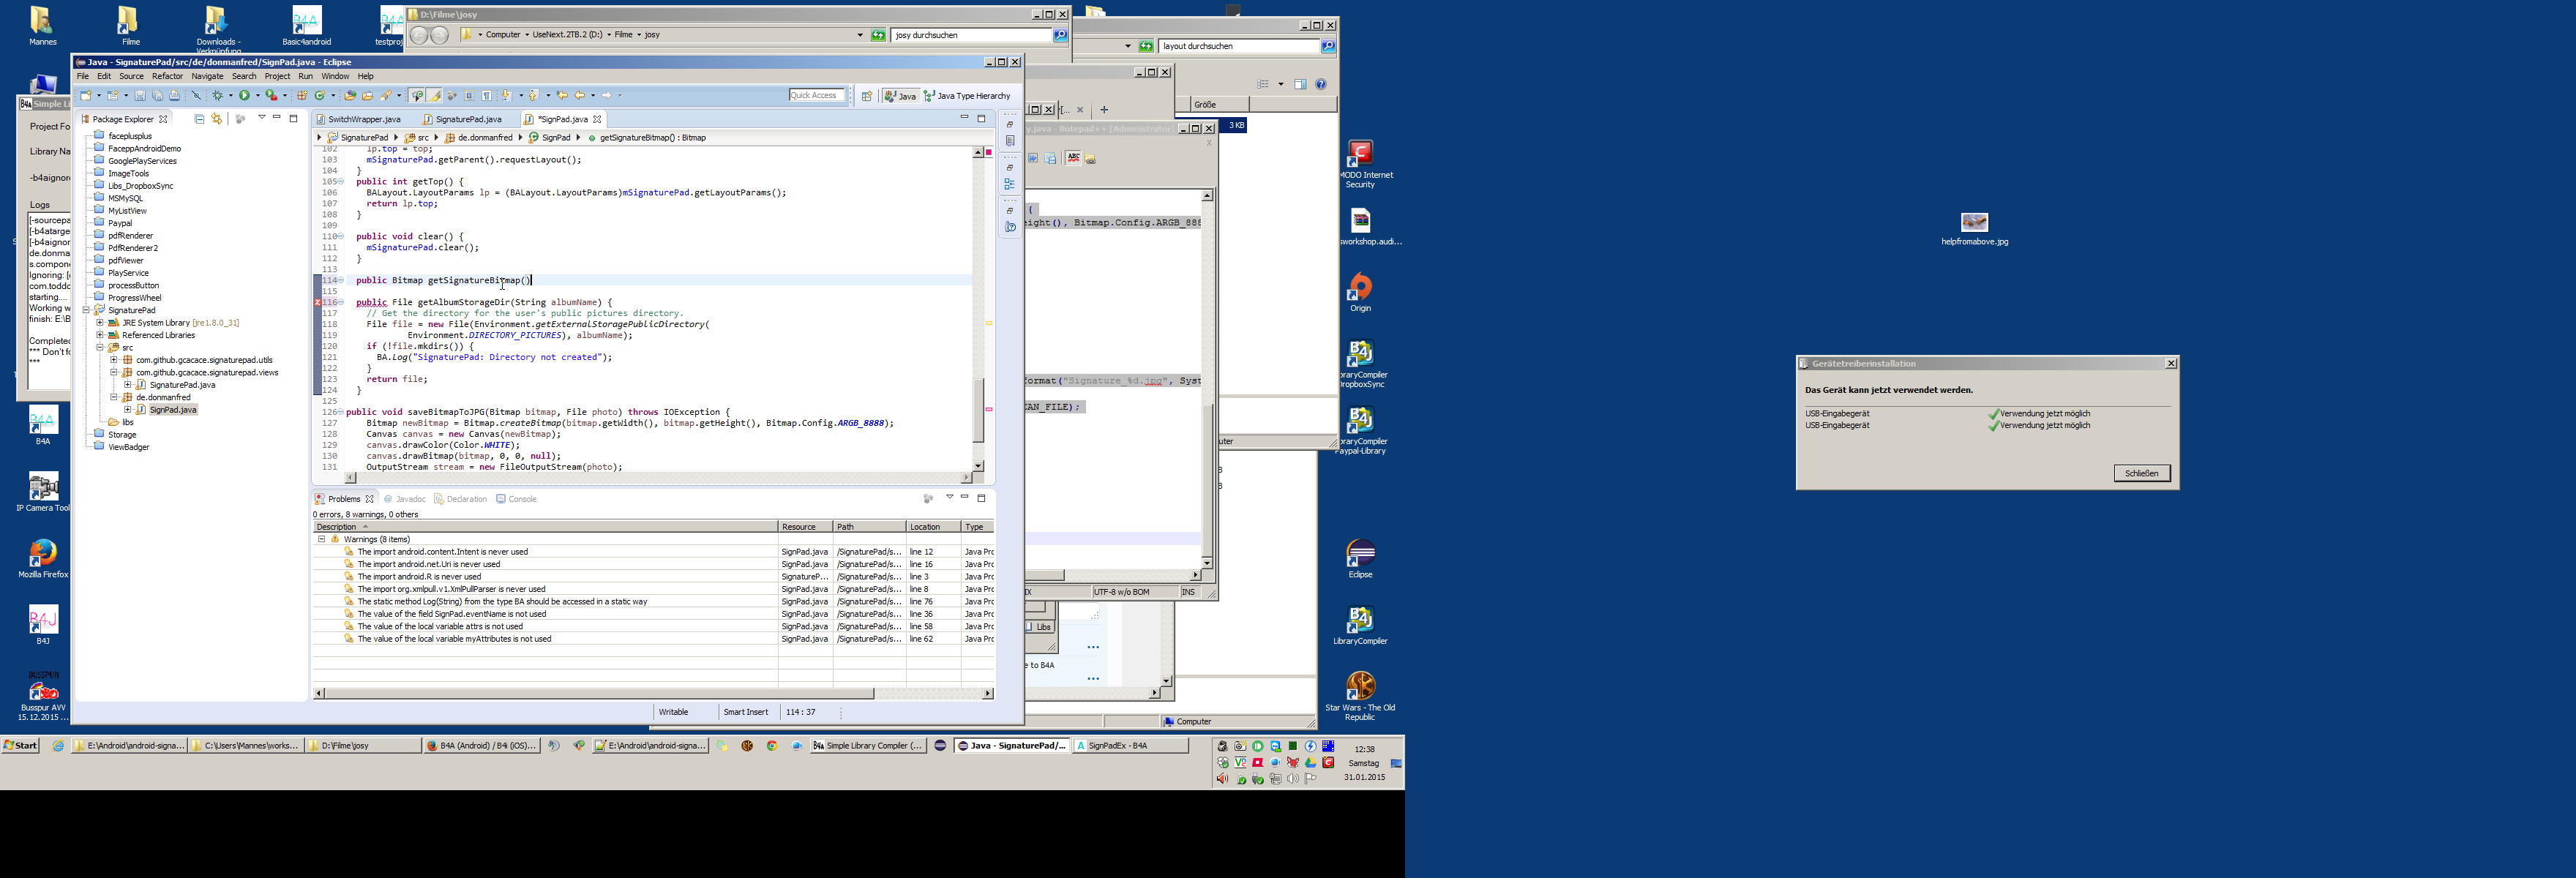Click the horizontal scrollbar of Problems view
Viewport: 2576px width, 878px height.
[600, 693]
